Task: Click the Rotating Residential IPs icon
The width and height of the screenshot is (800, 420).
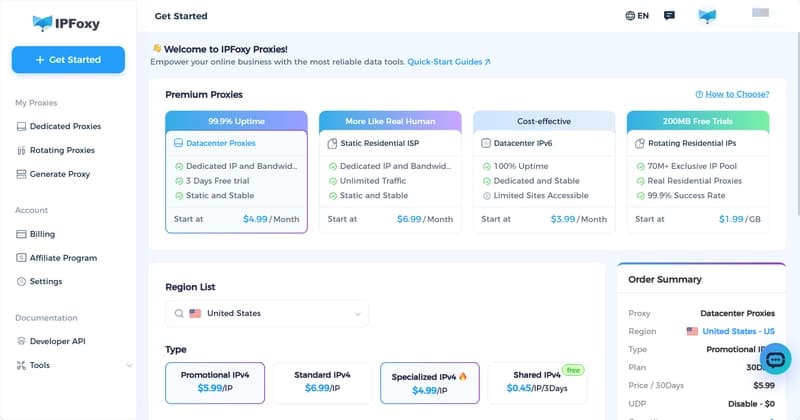Action: pos(640,143)
